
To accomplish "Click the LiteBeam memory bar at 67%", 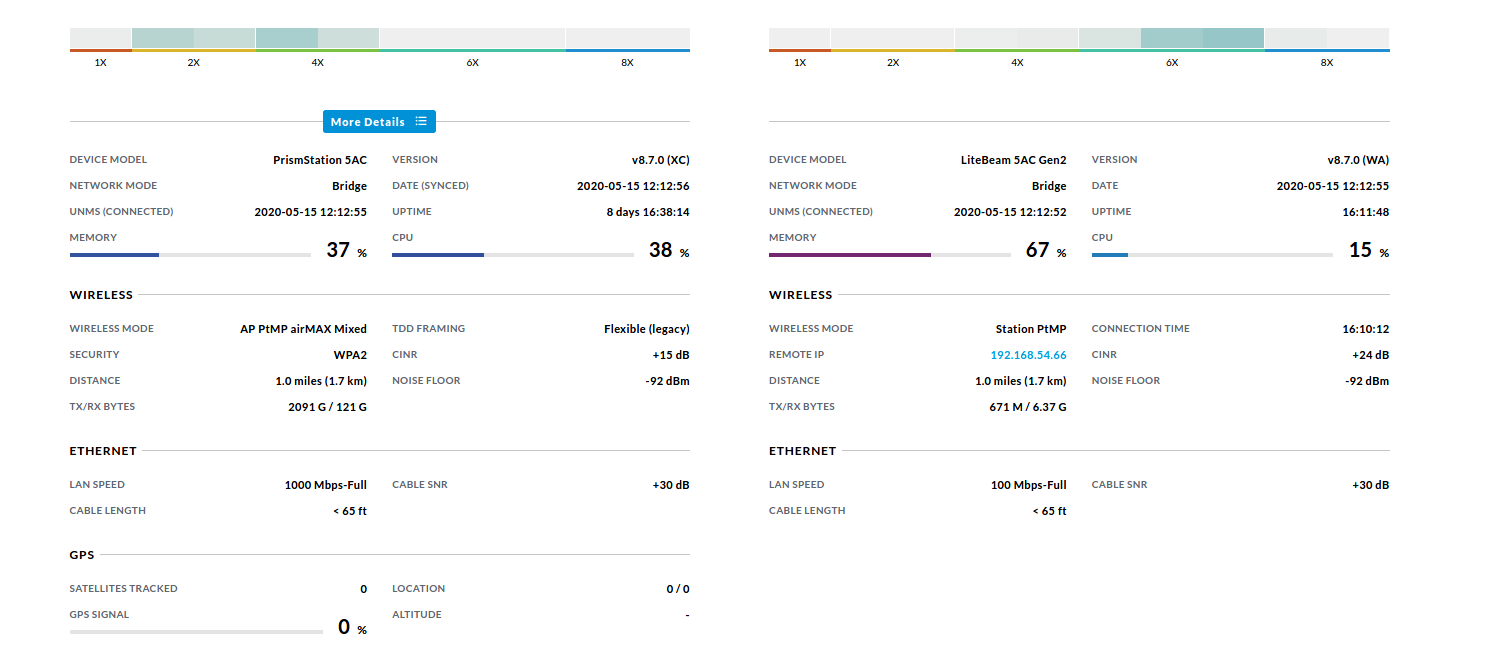I will point(889,255).
